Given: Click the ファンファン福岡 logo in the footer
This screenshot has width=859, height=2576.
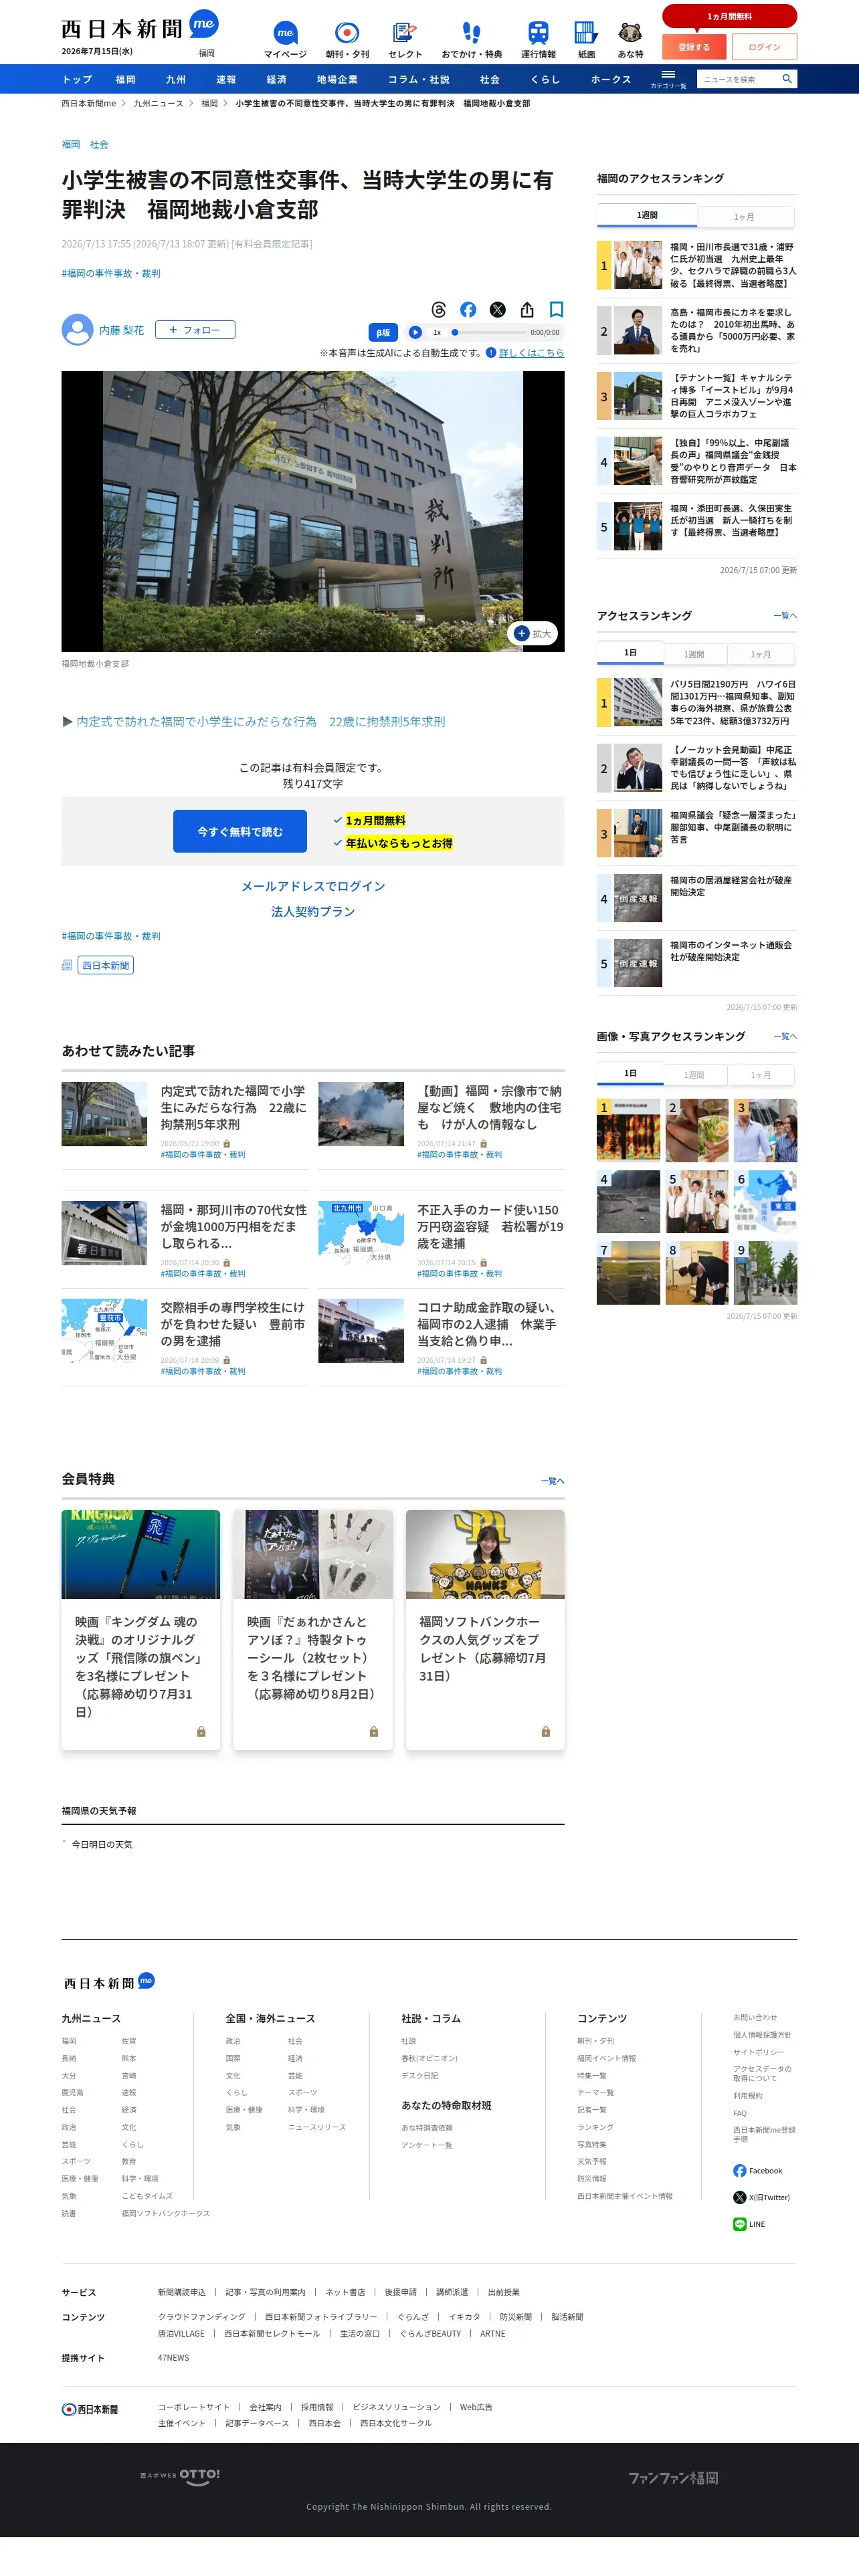Looking at the screenshot, I should [x=673, y=2478].
